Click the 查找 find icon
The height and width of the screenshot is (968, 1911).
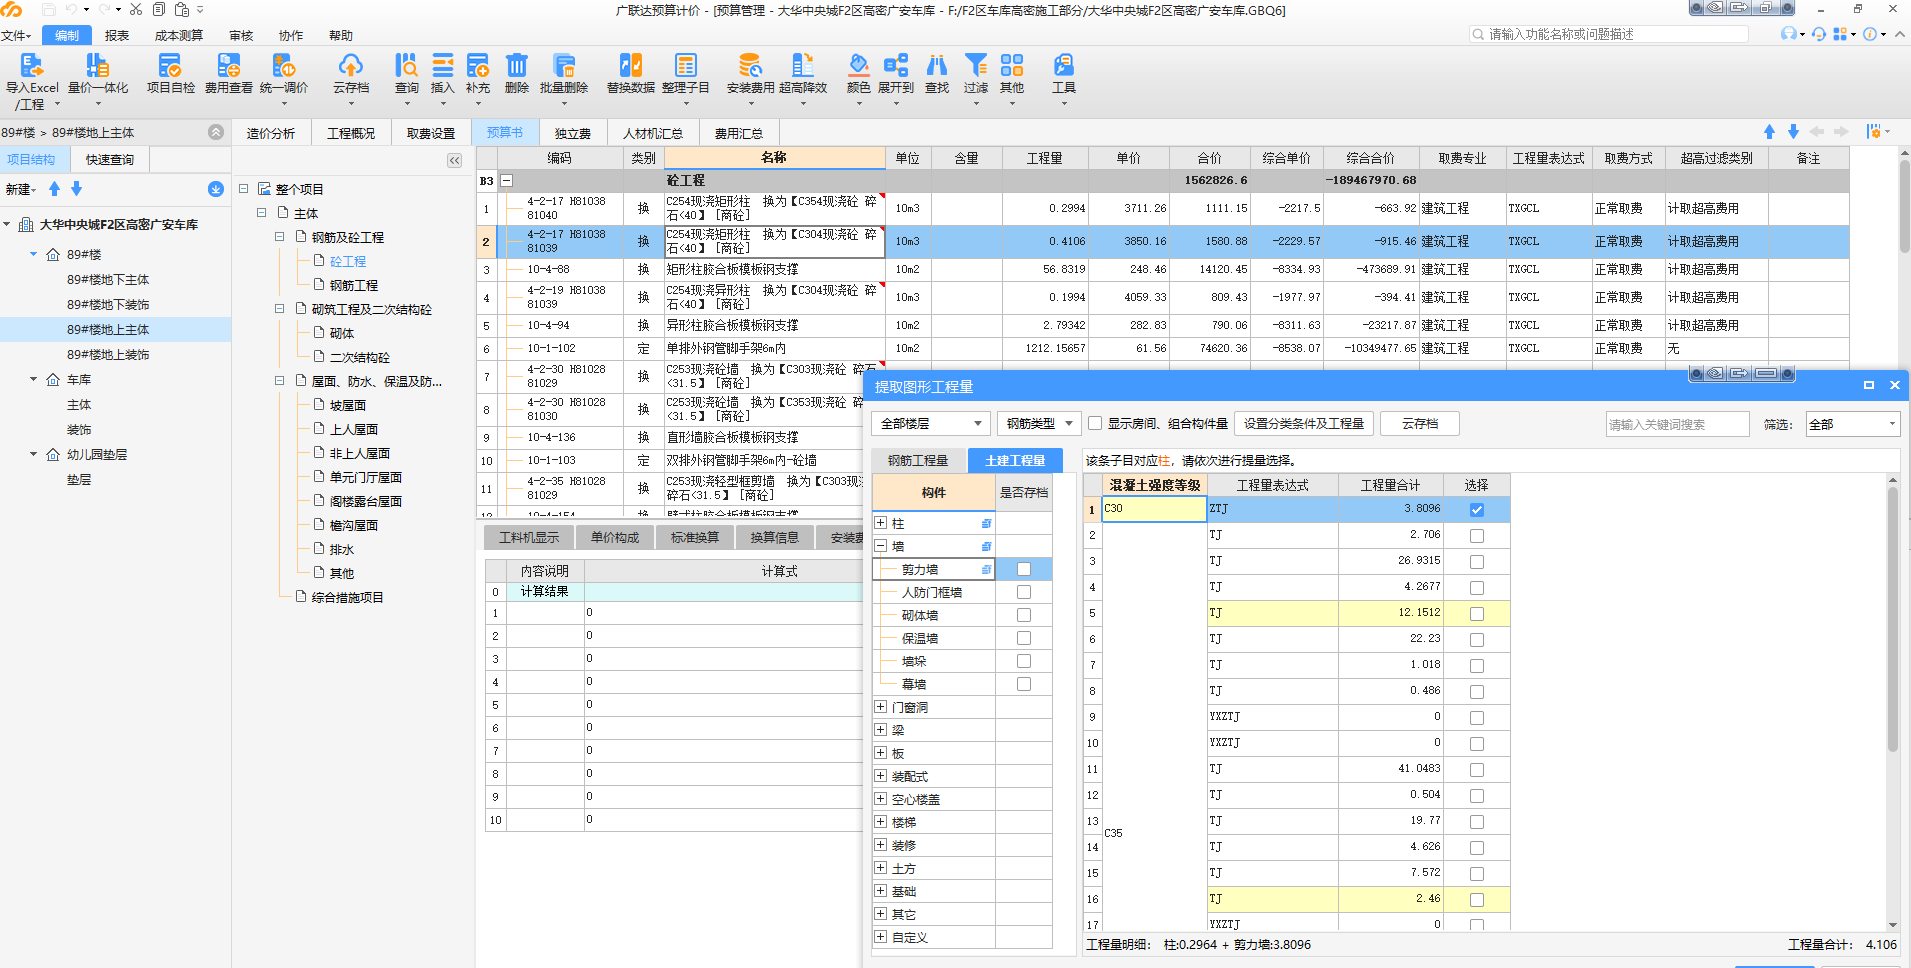coord(937,67)
